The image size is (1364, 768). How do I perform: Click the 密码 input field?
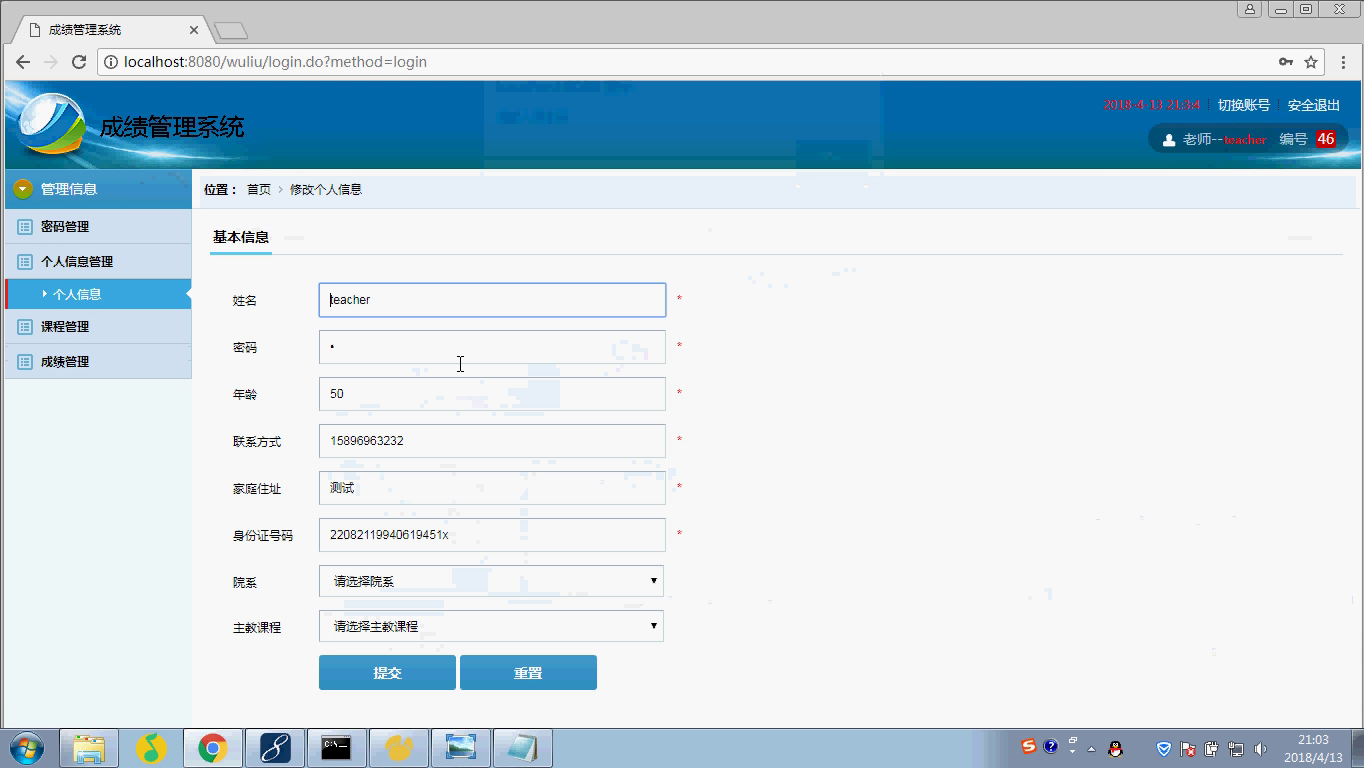click(x=492, y=347)
